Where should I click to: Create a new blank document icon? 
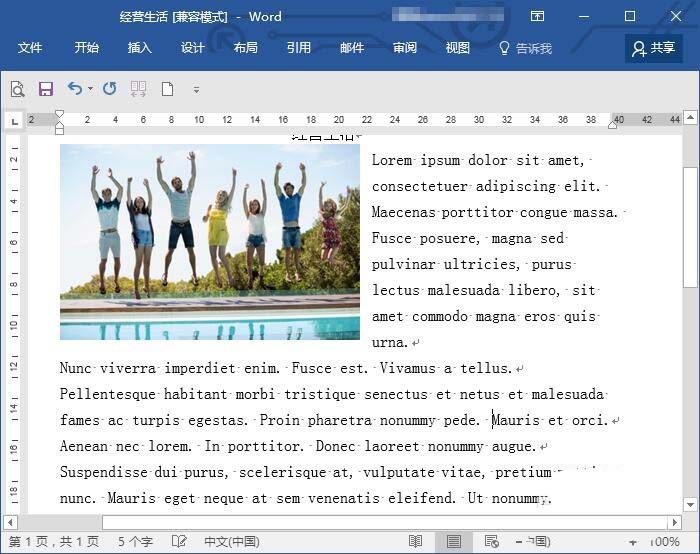coord(167,89)
